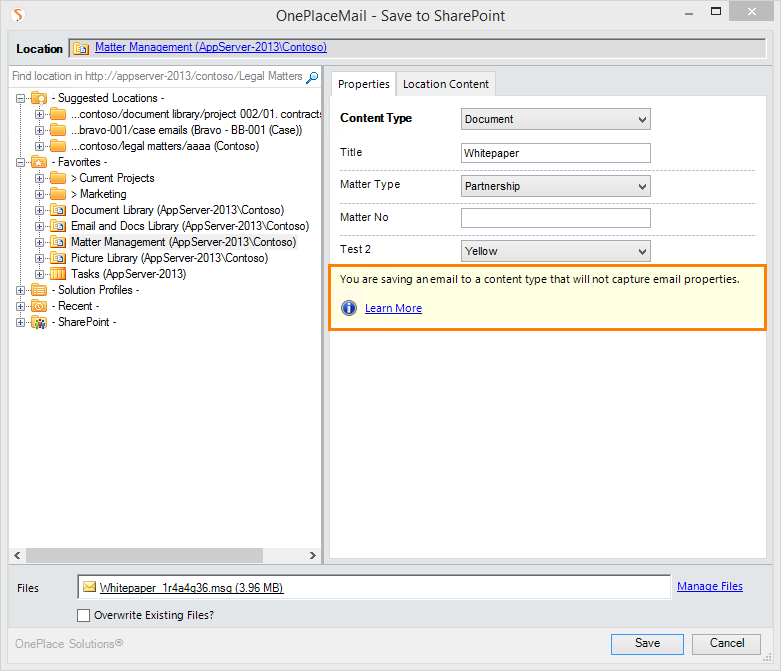Click the Cancel button

pyautogui.click(x=726, y=644)
